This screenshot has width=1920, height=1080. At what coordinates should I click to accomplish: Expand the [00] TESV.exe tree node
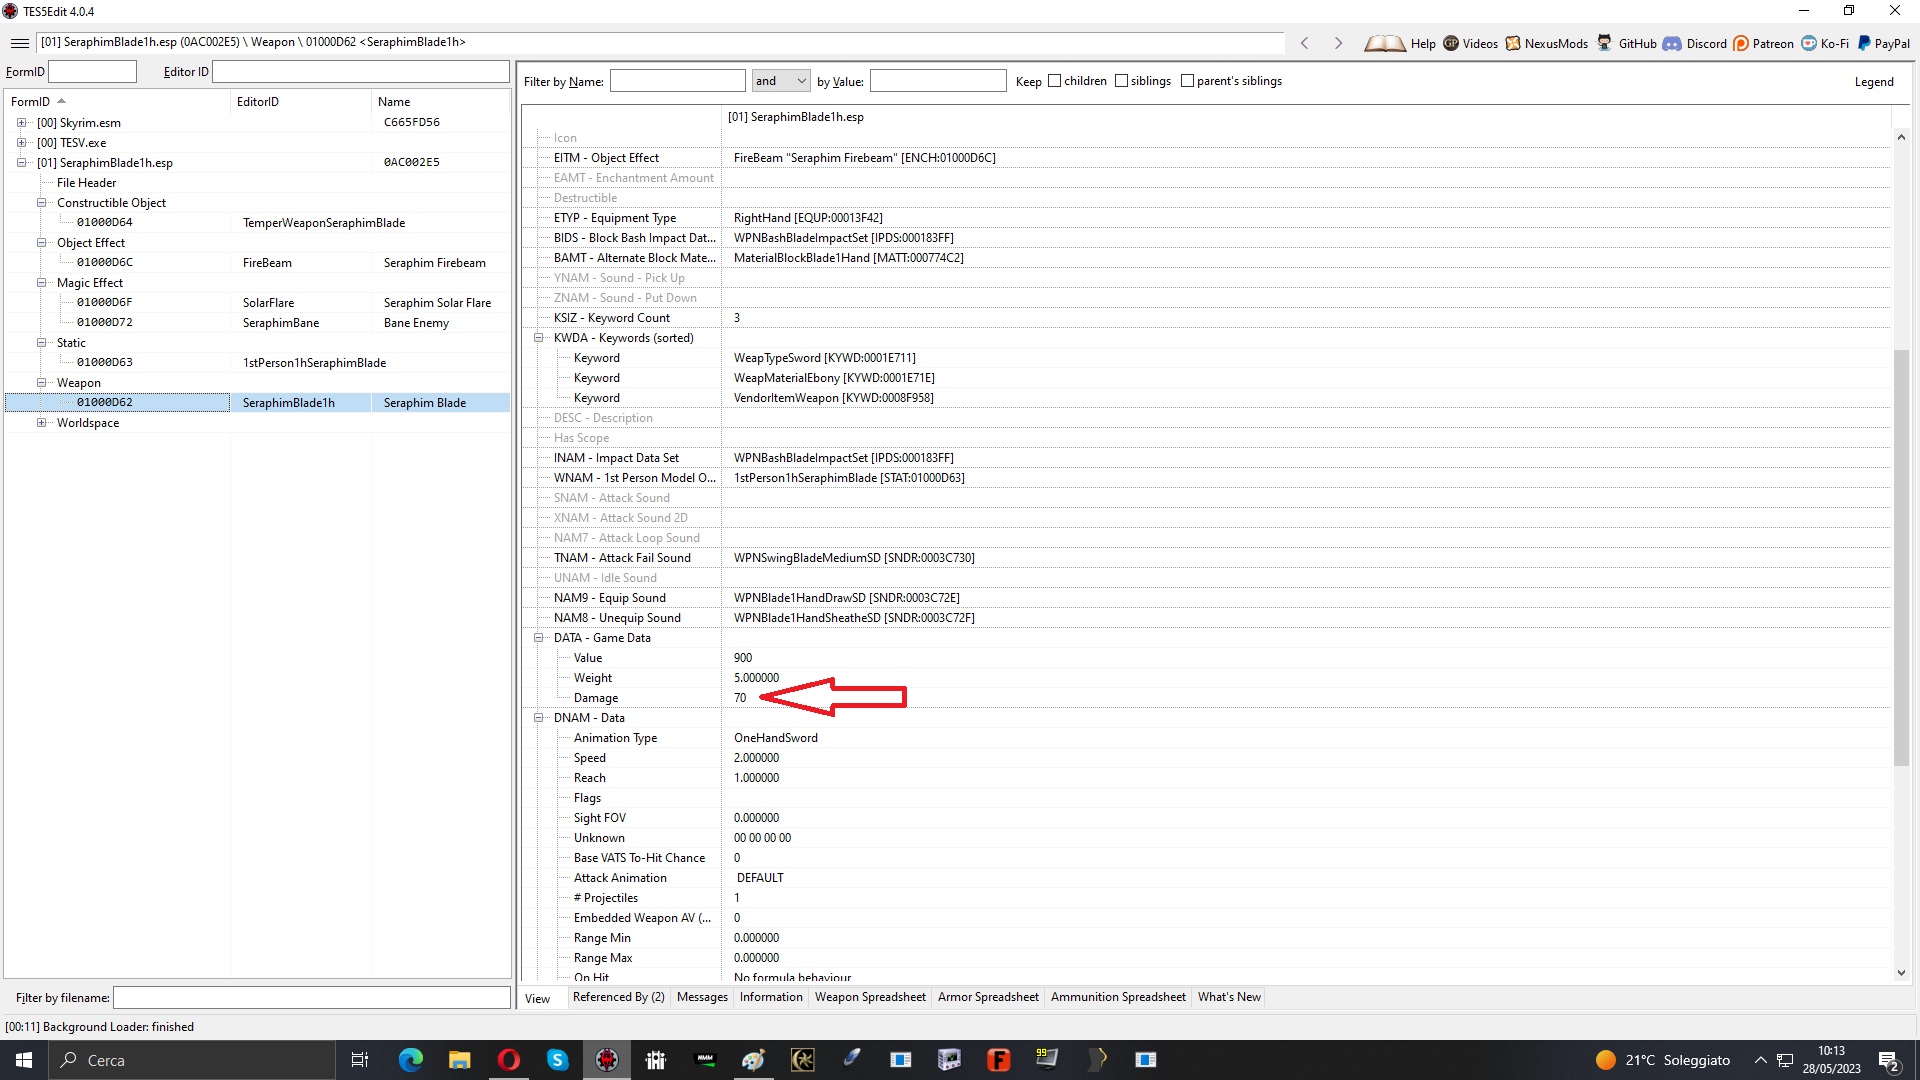[x=21, y=143]
